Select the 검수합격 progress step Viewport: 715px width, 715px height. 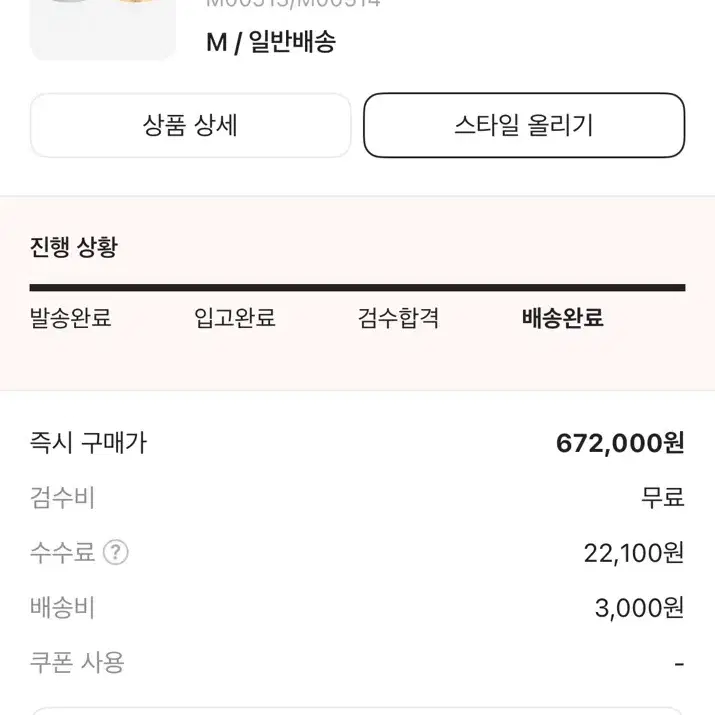[x=398, y=318]
